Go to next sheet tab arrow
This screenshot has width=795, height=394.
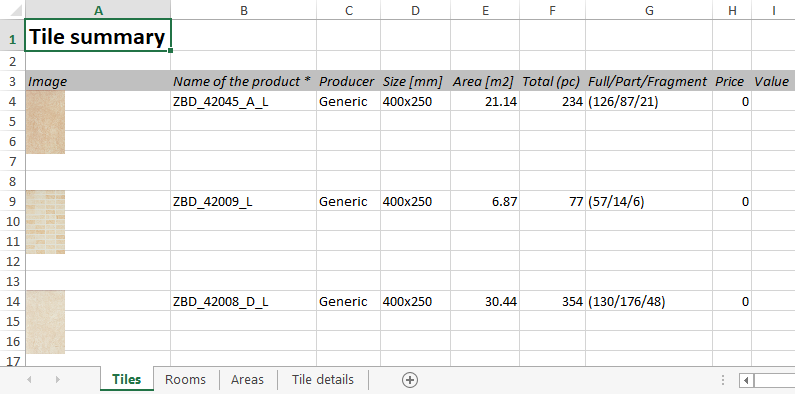pyautogui.click(x=57, y=379)
